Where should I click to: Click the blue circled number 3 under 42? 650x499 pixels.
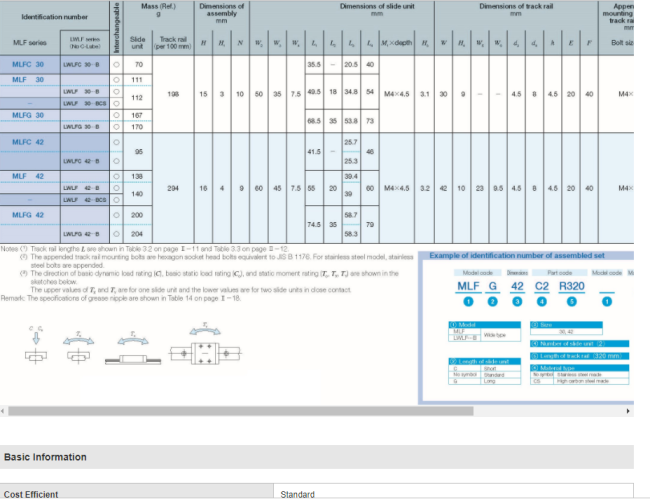519,302
